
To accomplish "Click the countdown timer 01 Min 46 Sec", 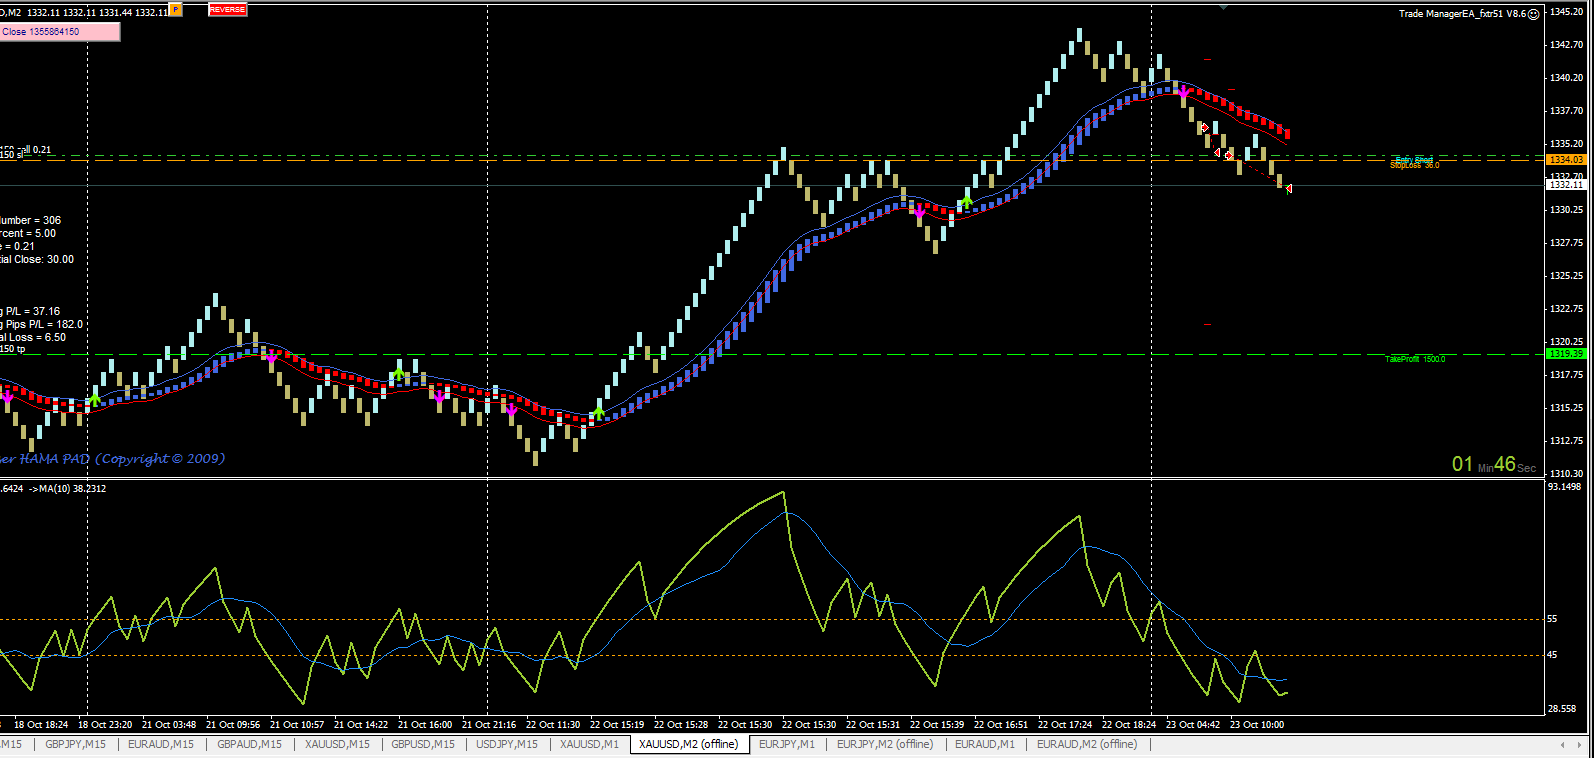I will pyautogui.click(x=1493, y=464).
